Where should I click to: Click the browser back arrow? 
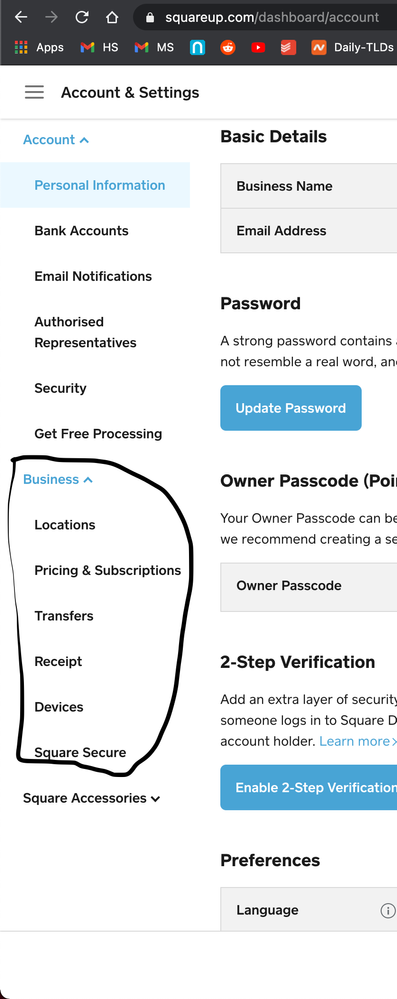click(20, 17)
